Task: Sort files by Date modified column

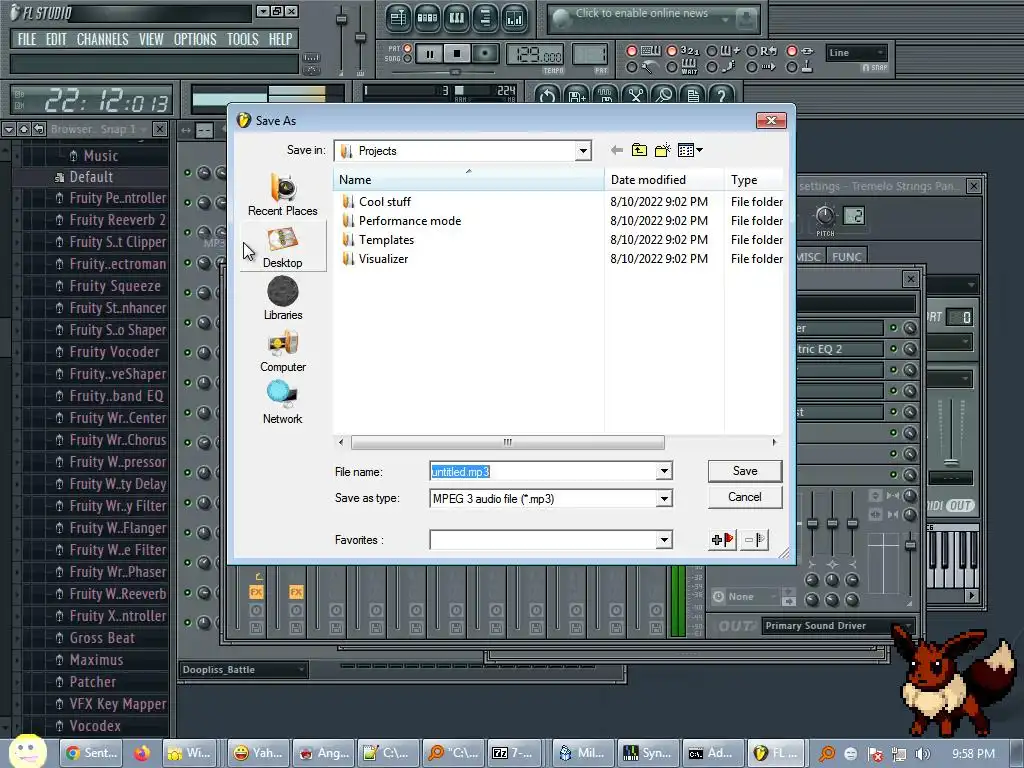Action: [664, 180]
